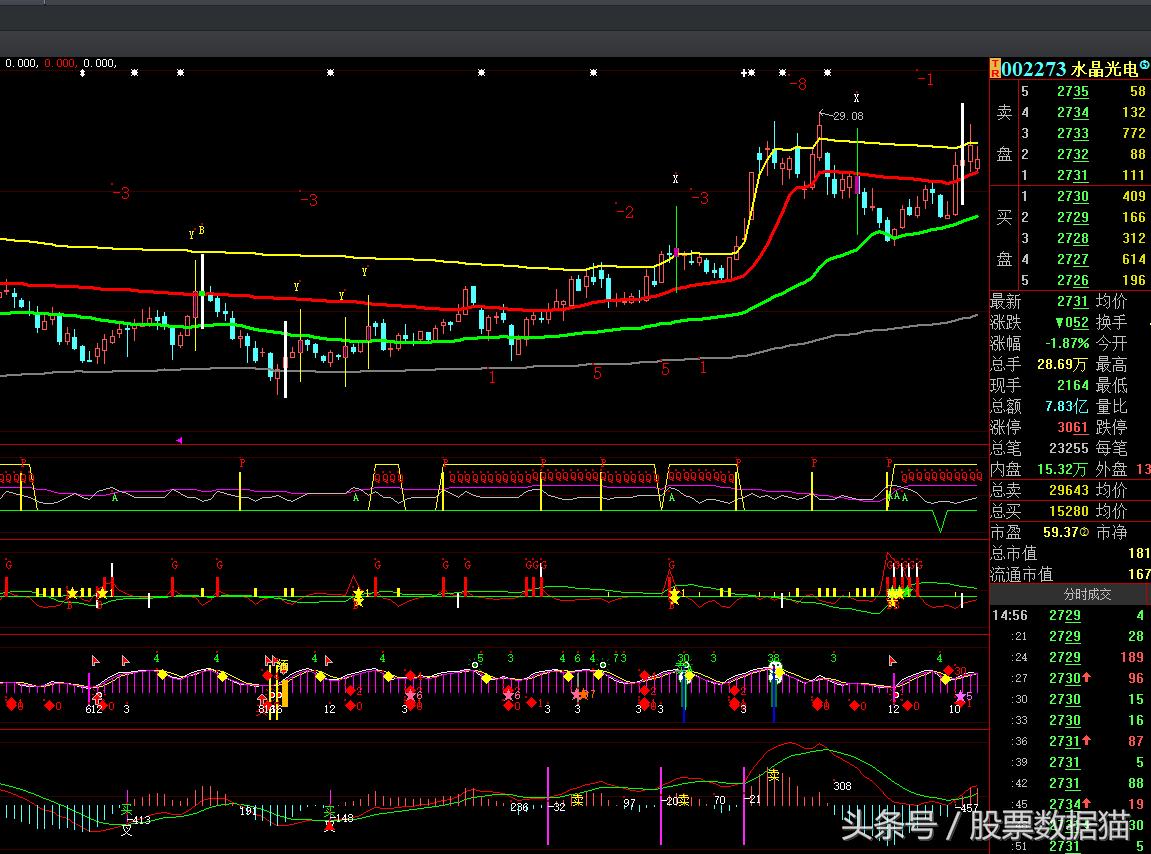Click the 市盈 value 59.37
1151x854 pixels.
coord(1061,532)
